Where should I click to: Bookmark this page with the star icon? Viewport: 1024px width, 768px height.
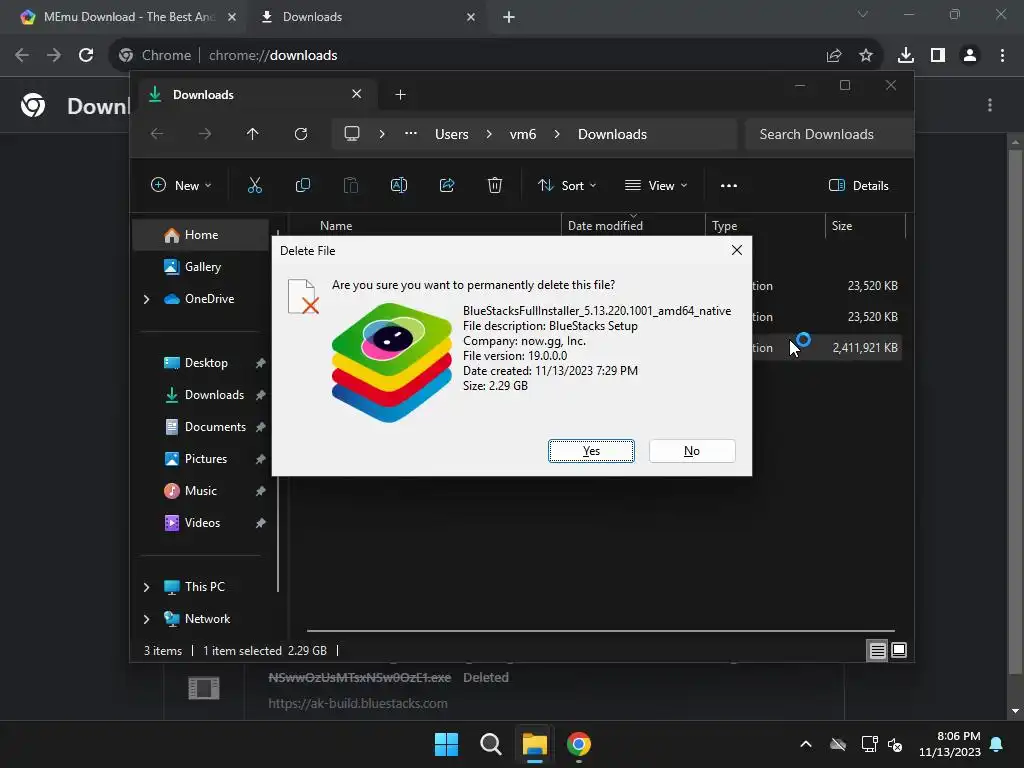tap(866, 56)
